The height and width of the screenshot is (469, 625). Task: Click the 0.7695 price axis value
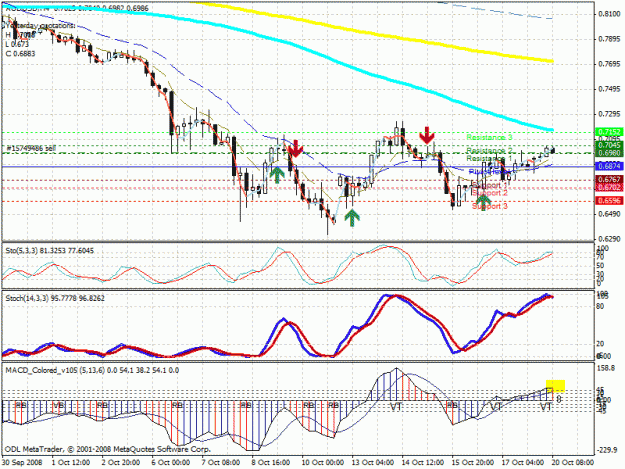(x=609, y=64)
